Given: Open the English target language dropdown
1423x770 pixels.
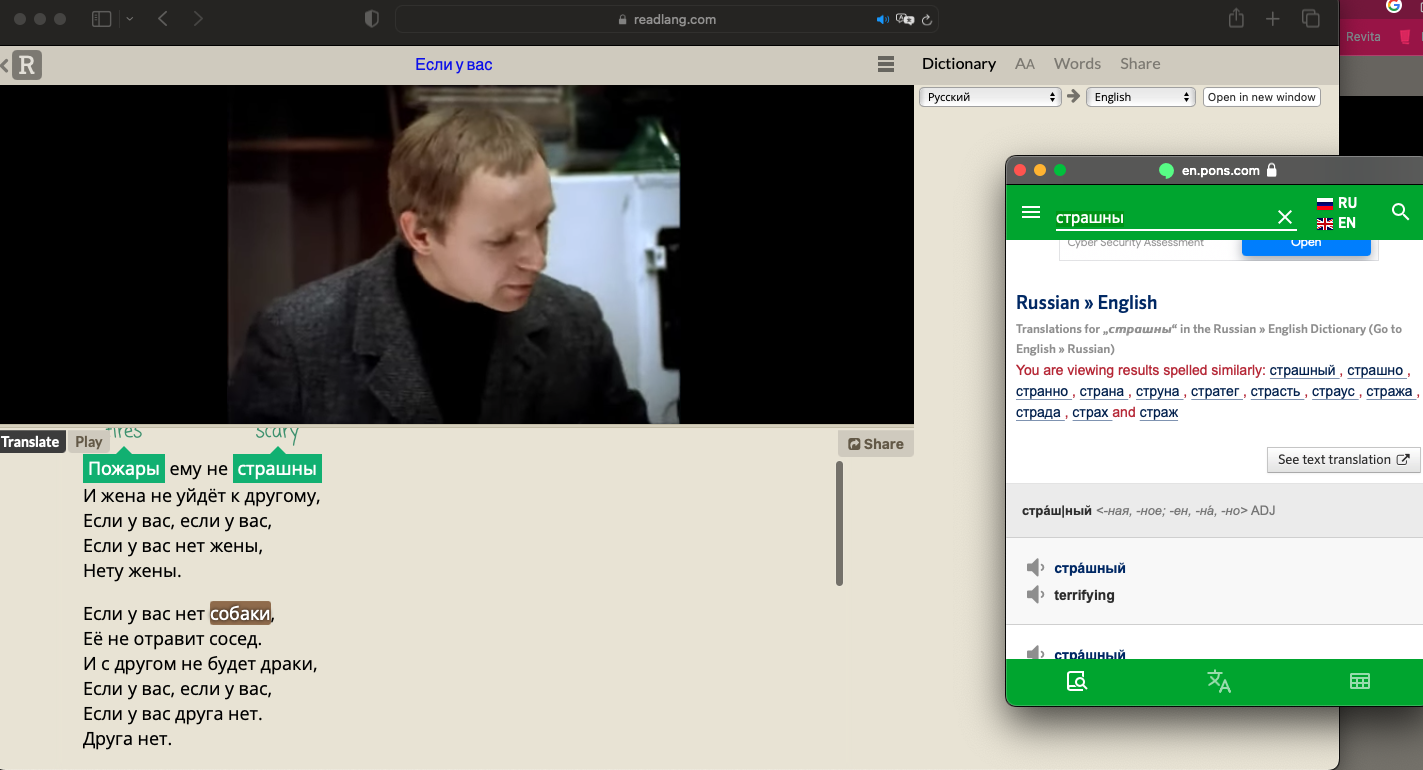Looking at the screenshot, I should click(x=1140, y=97).
